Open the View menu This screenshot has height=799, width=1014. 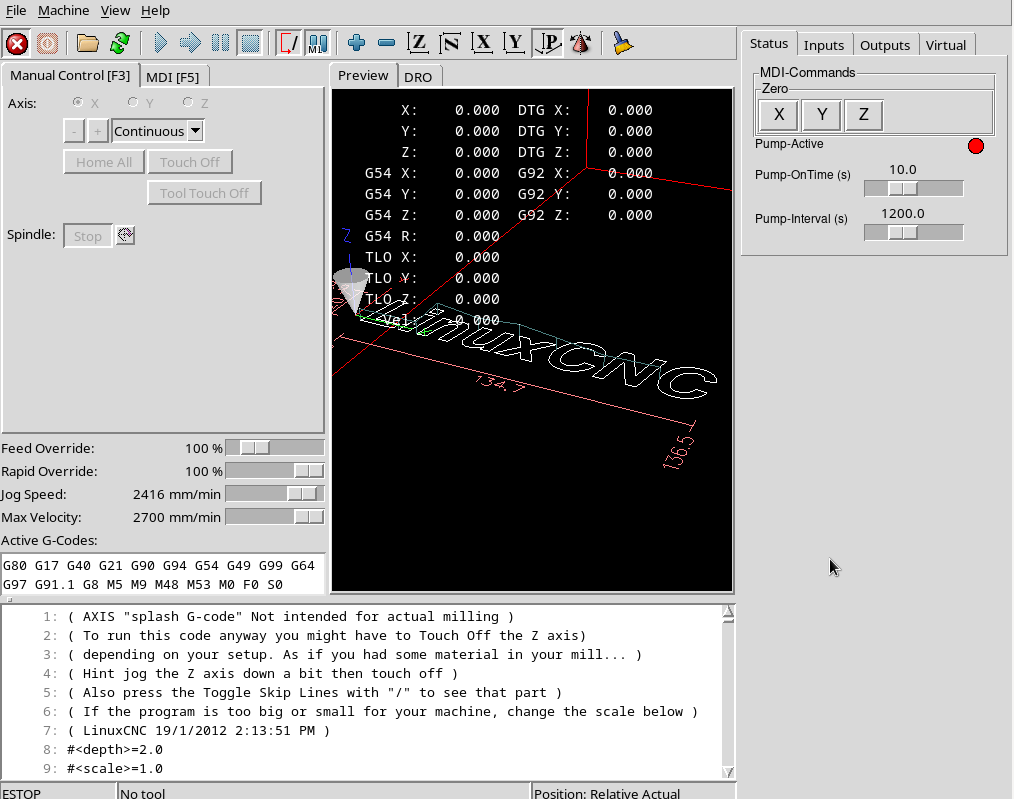[x=115, y=10]
